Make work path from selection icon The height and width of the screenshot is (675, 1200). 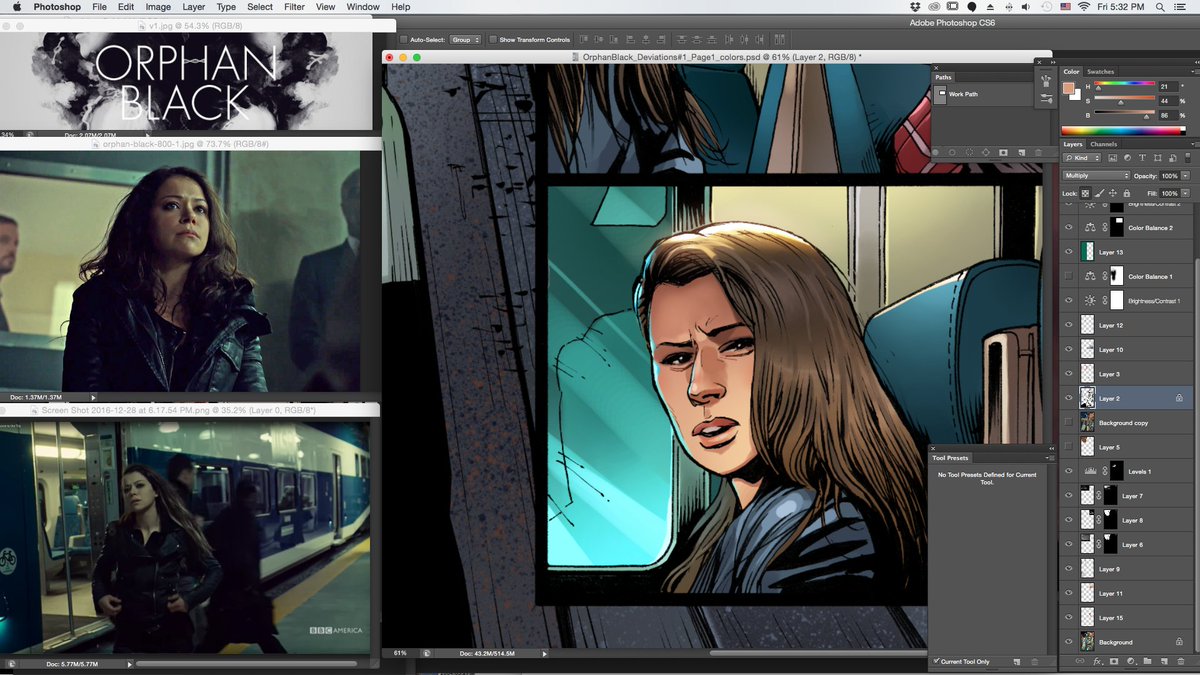tap(986, 152)
